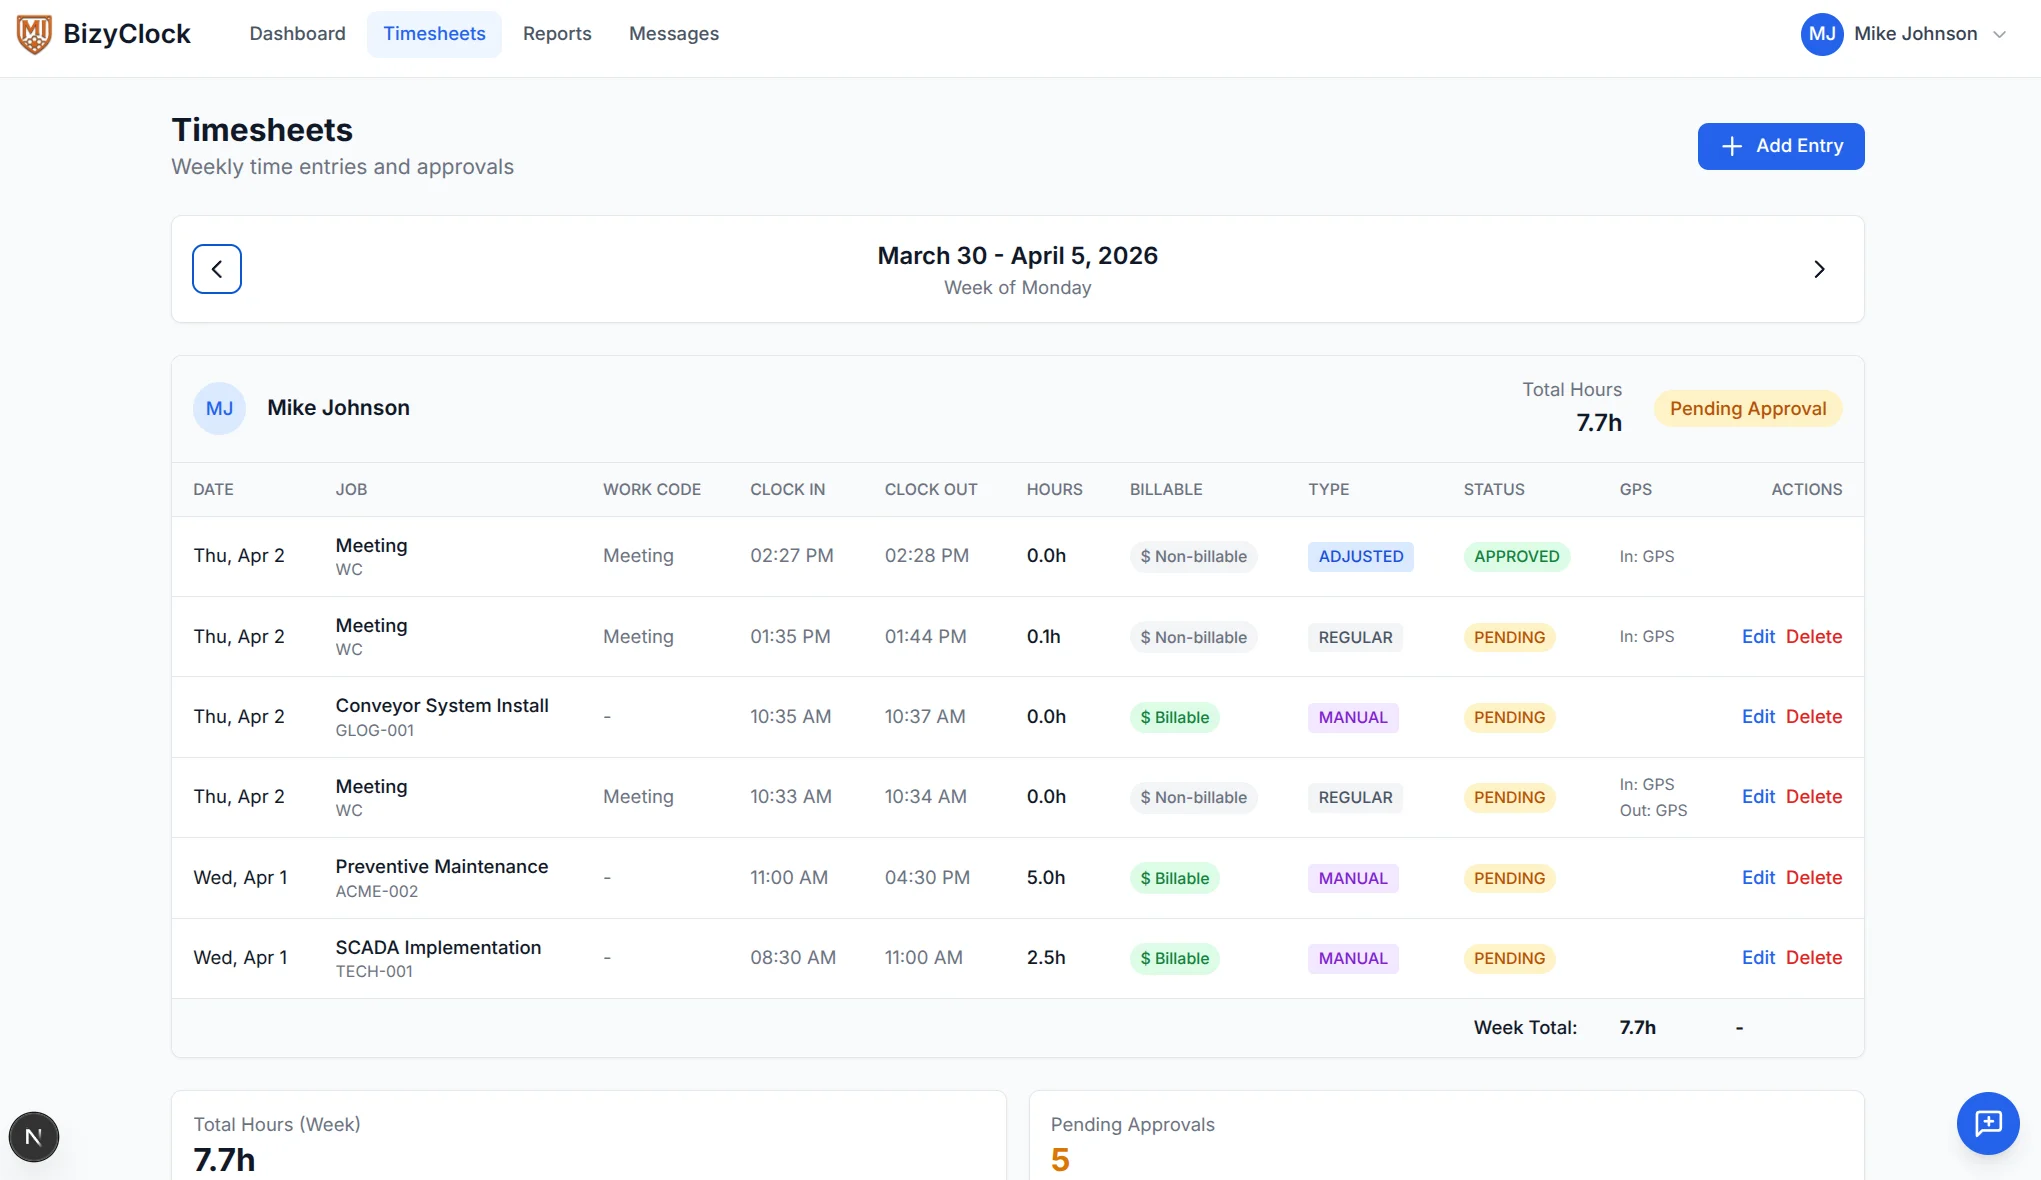This screenshot has height=1180, width=2041.
Task: Edit the Preventive Maintenance entry
Action: pos(1758,877)
